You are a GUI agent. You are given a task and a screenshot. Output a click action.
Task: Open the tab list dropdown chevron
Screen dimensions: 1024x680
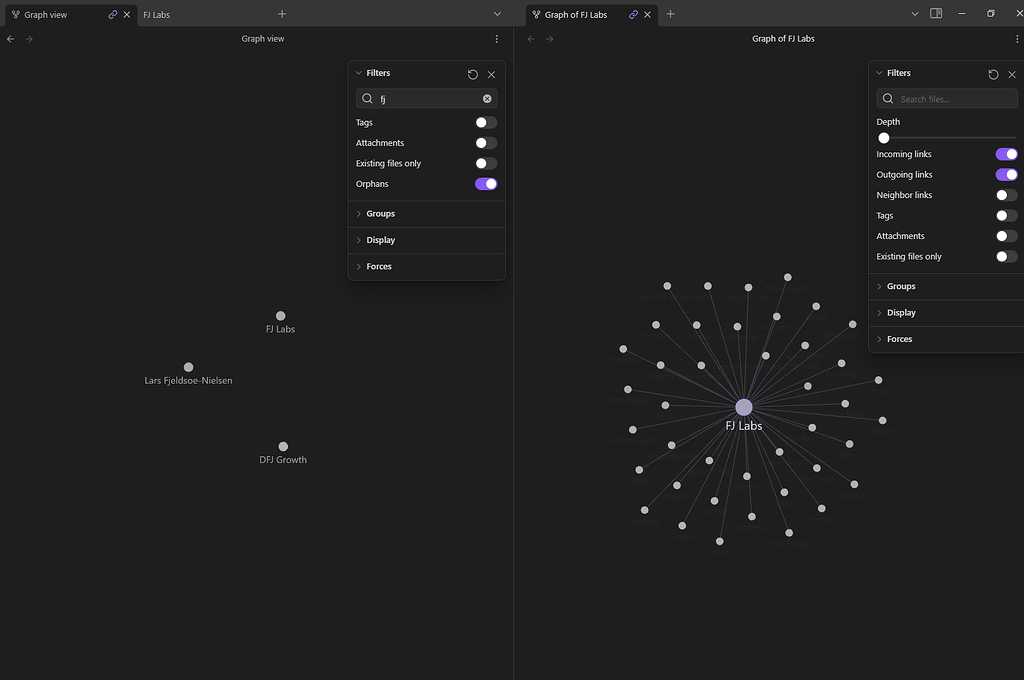497,14
